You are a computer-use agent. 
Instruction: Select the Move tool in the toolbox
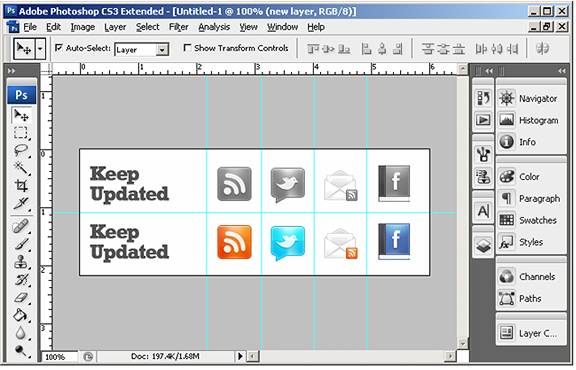[21, 116]
